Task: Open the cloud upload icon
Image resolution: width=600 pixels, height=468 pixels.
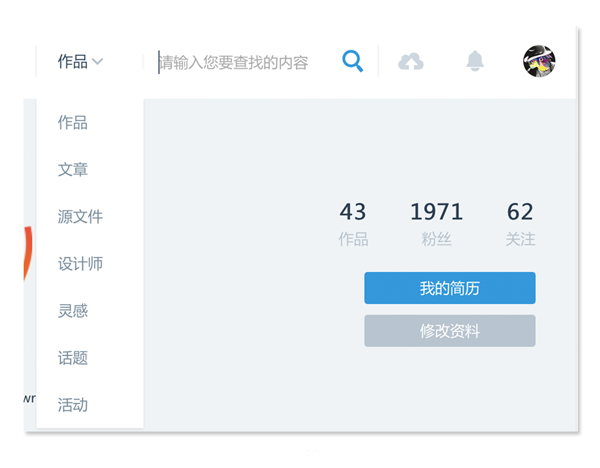Action: [411, 62]
